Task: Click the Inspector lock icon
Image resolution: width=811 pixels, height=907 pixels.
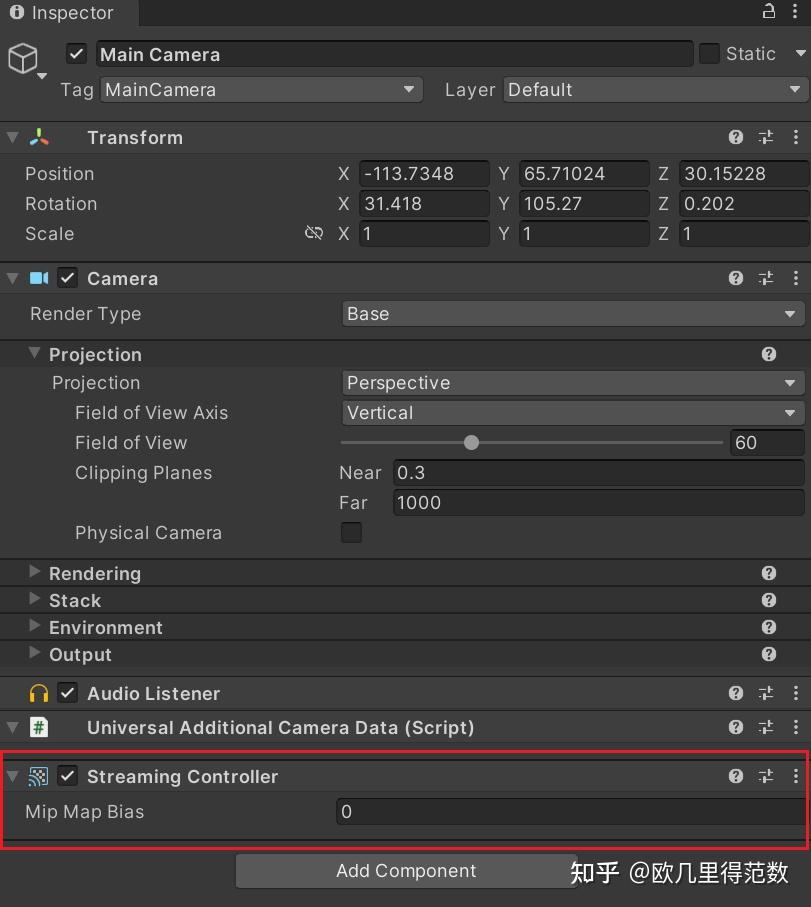Action: (x=767, y=13)
